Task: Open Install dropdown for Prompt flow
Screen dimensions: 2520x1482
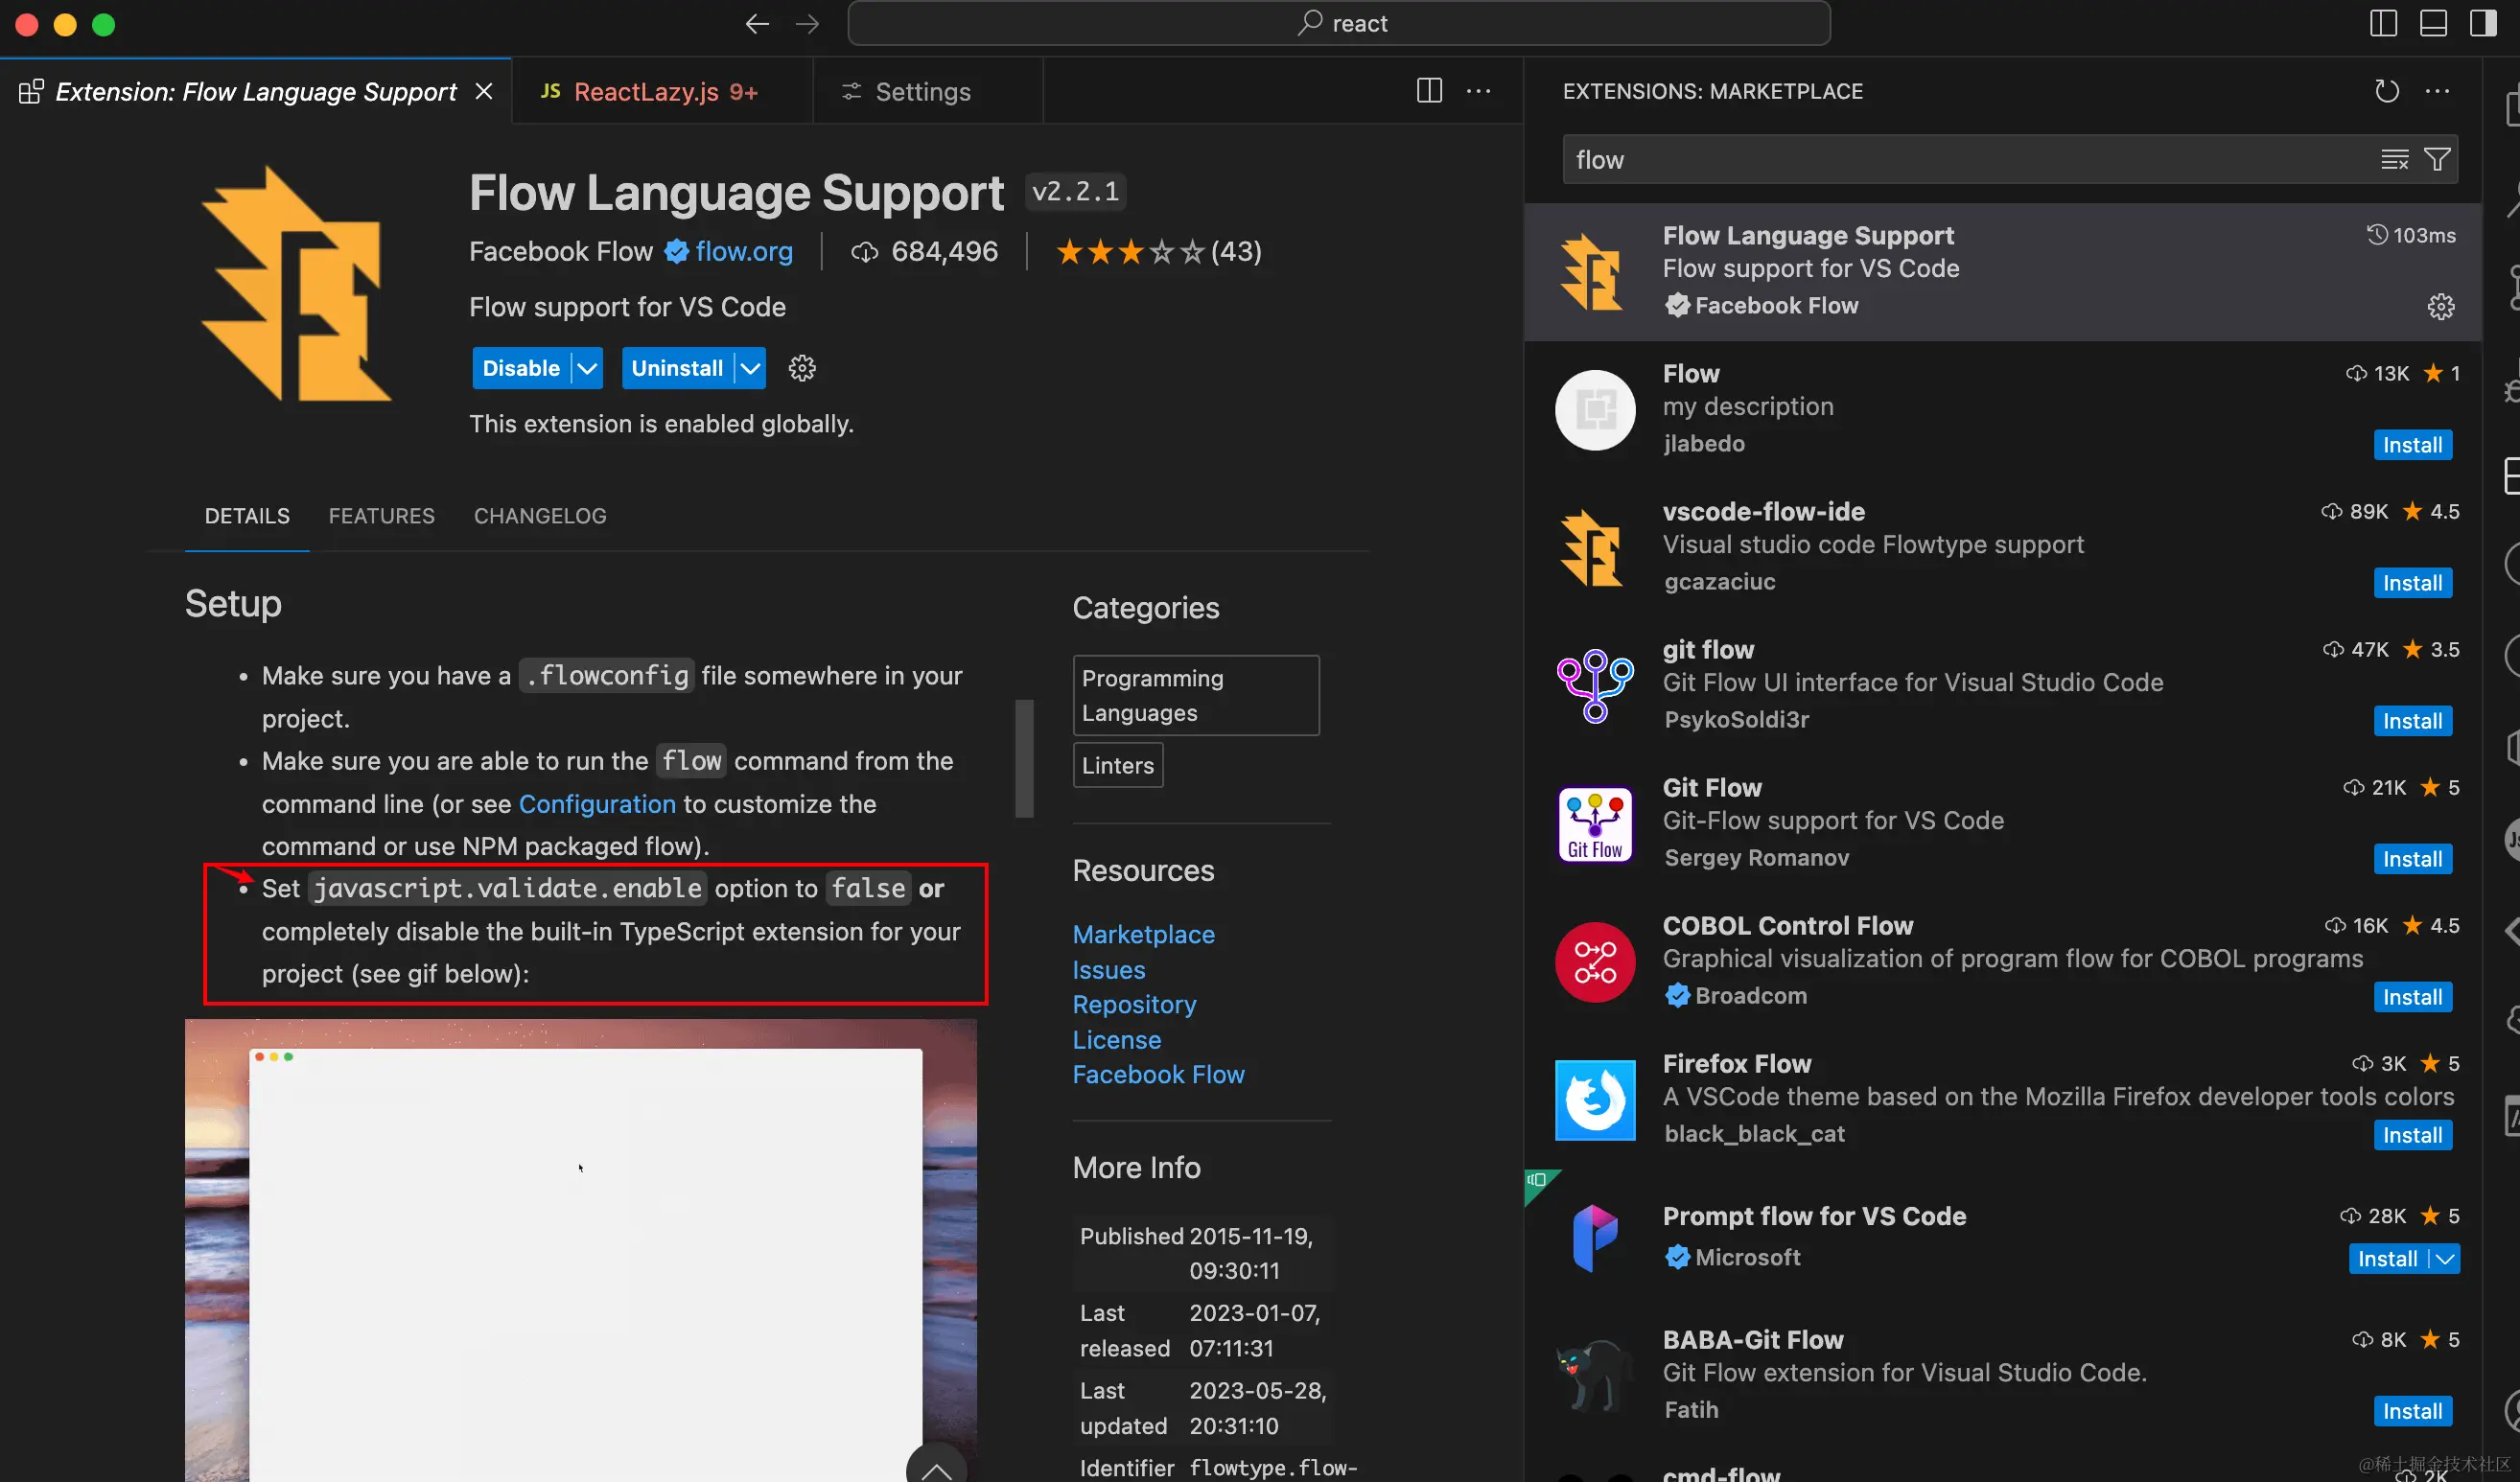Action: click(x=2445, y=1259)
